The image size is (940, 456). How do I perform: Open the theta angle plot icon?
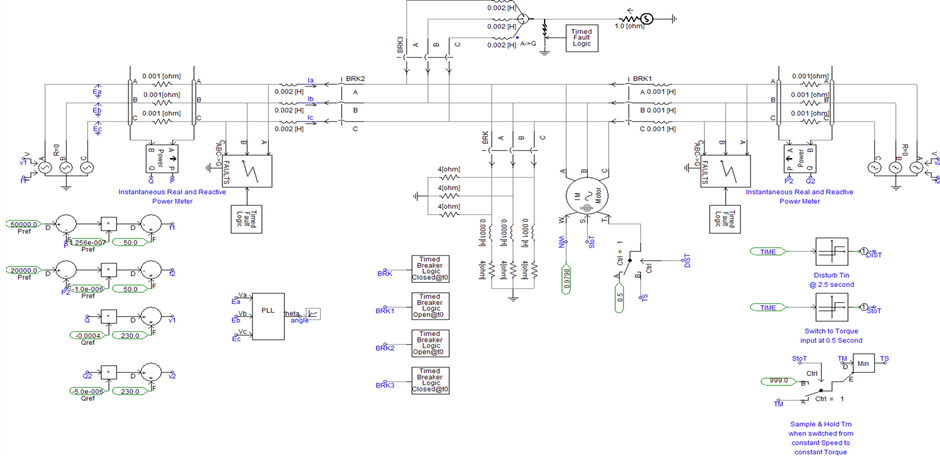tap(313, 314)
